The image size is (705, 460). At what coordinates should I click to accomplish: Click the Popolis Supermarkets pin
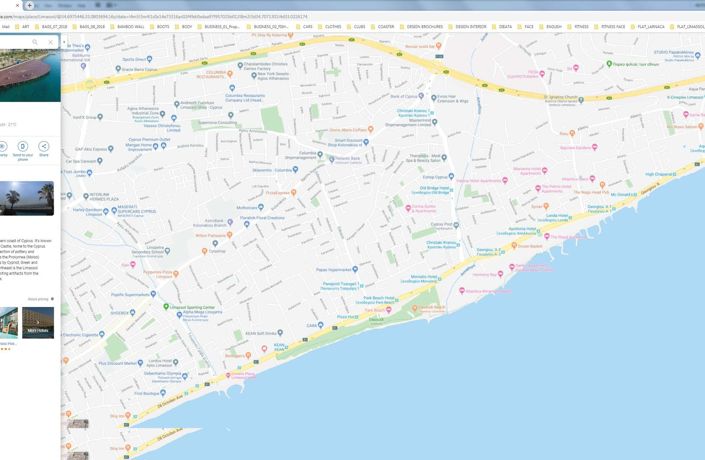pyautogui.click(x=153, y=294)
